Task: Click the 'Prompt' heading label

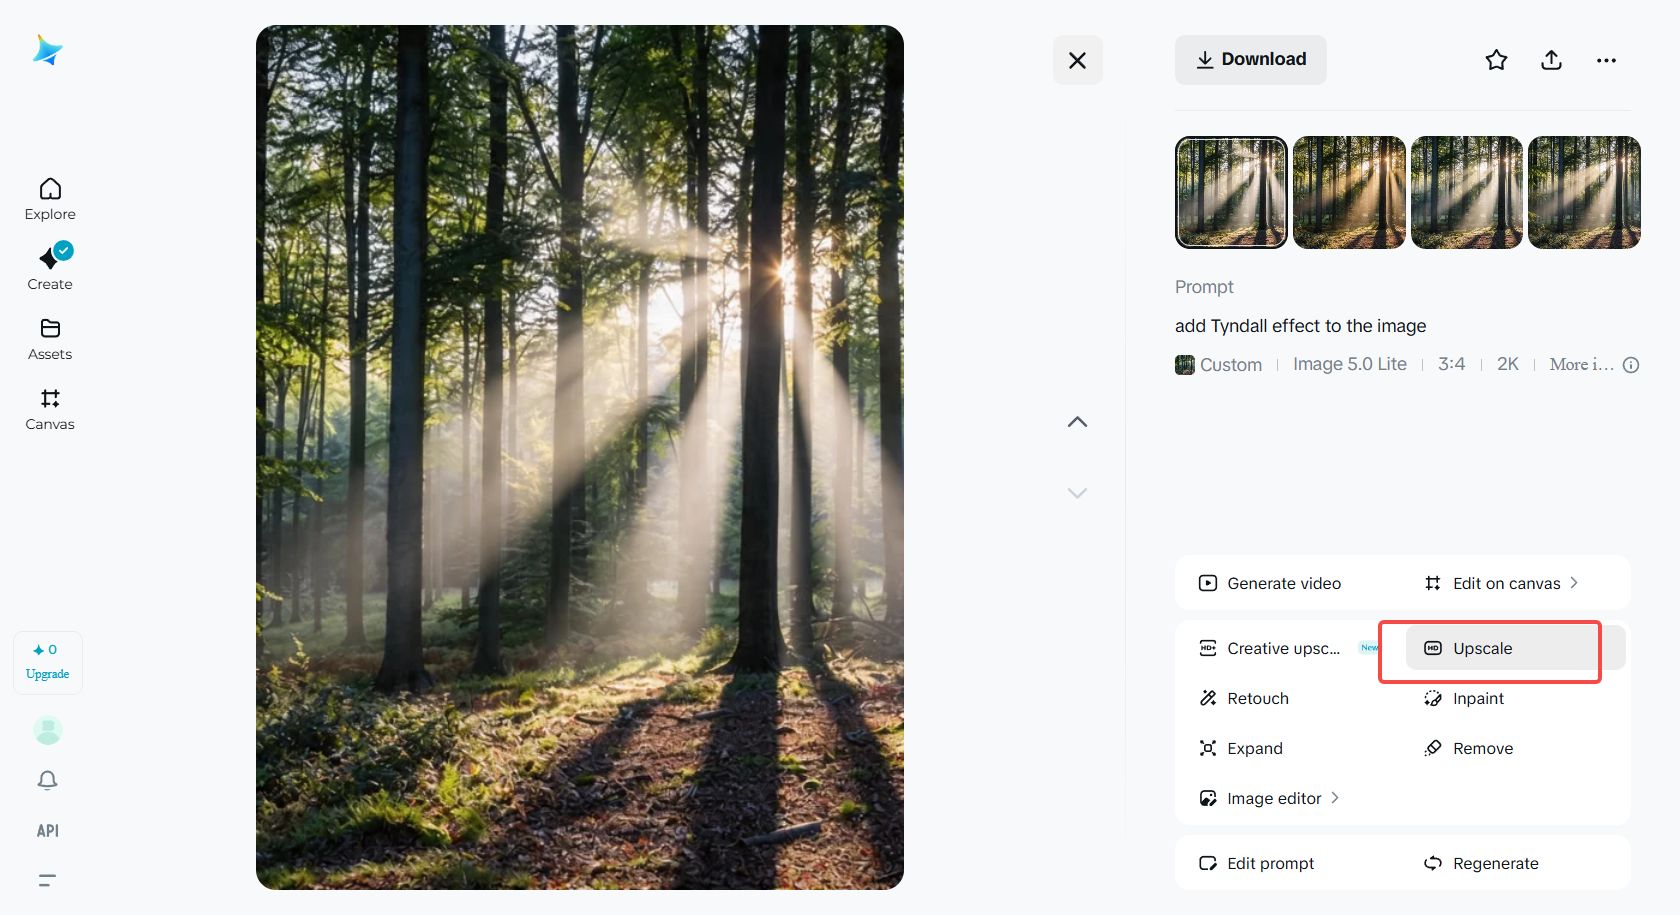Action: tap(1204, 287)
